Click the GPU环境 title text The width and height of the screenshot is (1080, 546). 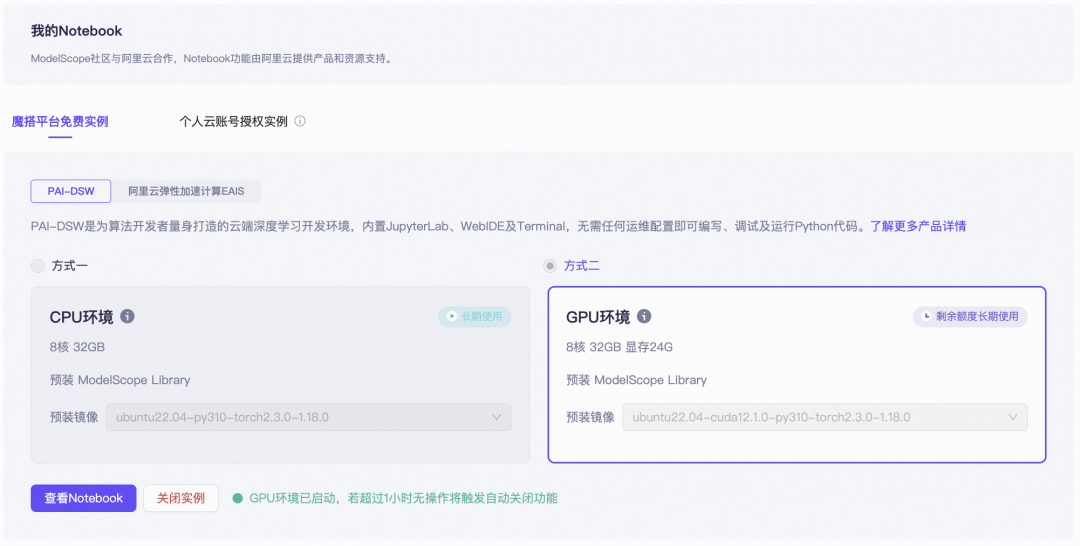click(x=598, y=317)
